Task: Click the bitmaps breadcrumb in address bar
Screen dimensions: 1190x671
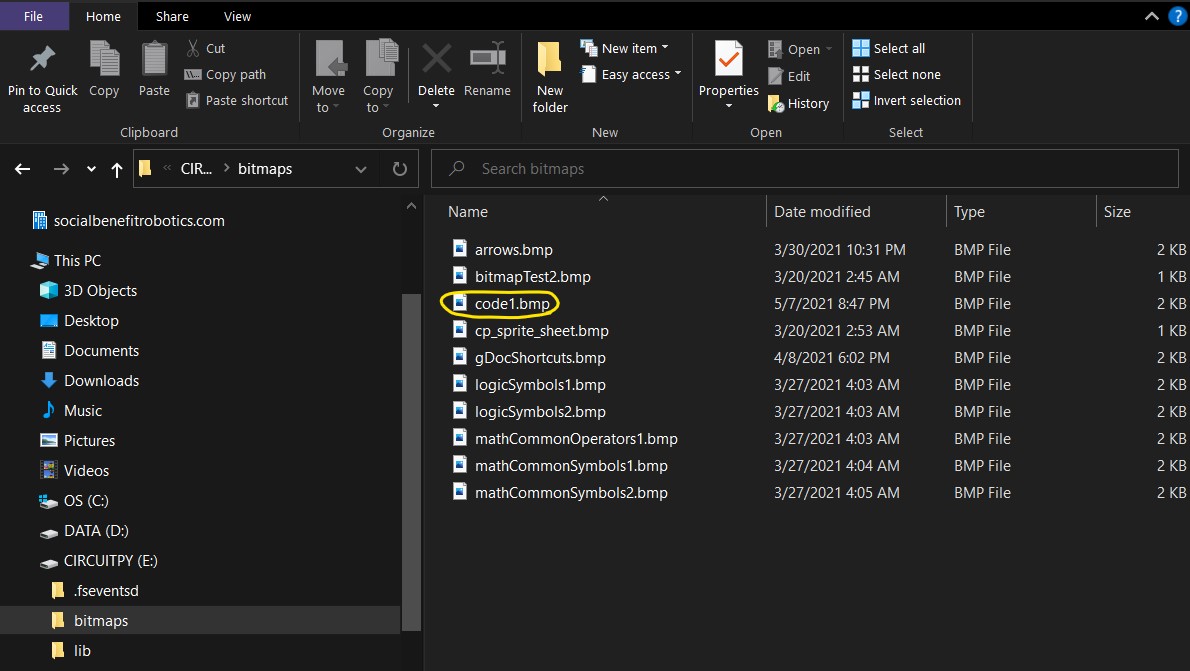Action: coord(265,169)
